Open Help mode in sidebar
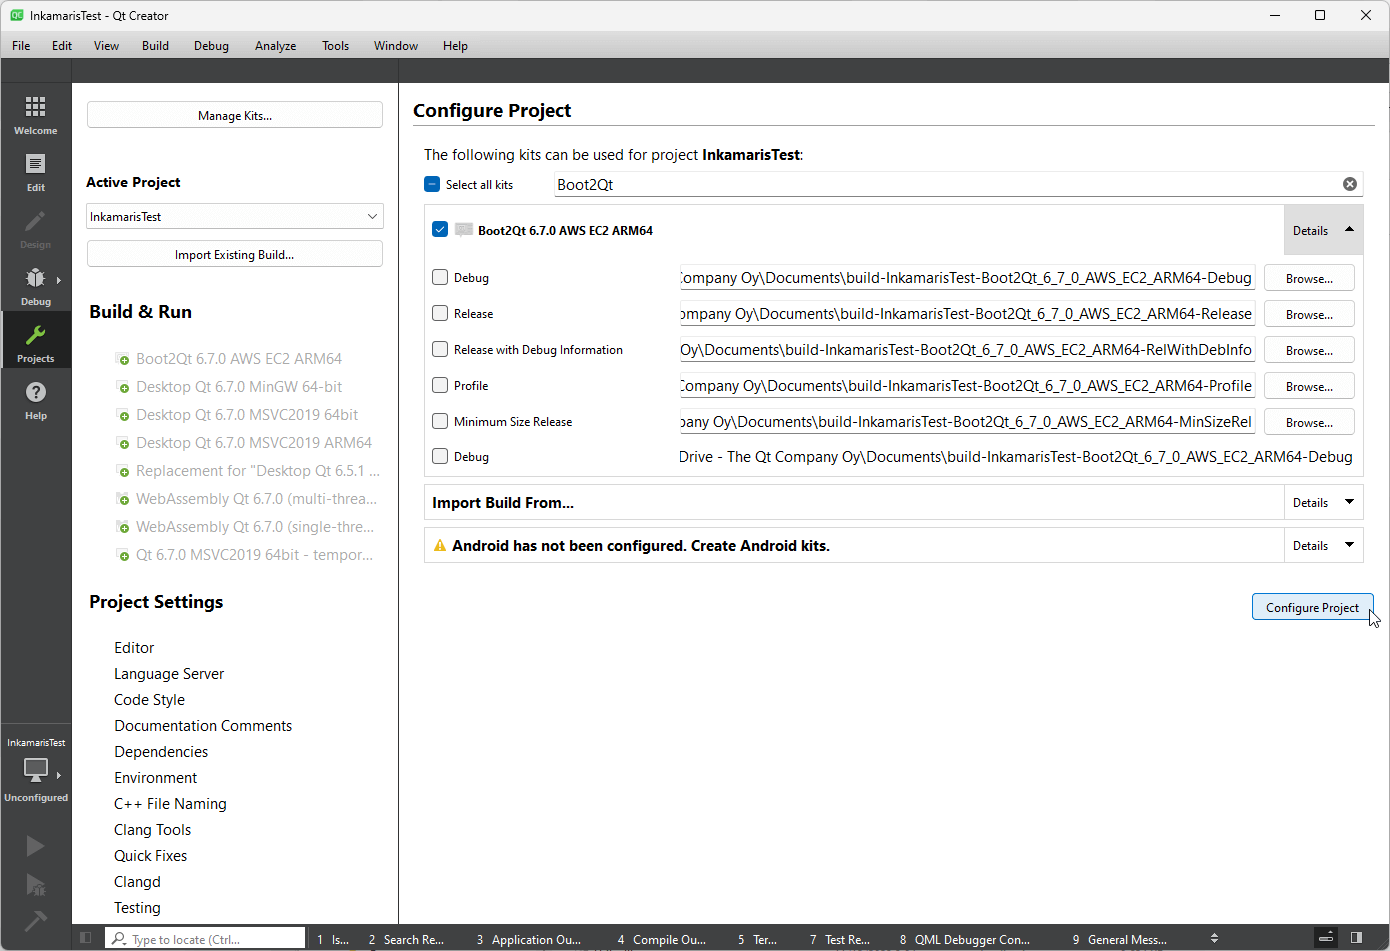 [35, 399]
